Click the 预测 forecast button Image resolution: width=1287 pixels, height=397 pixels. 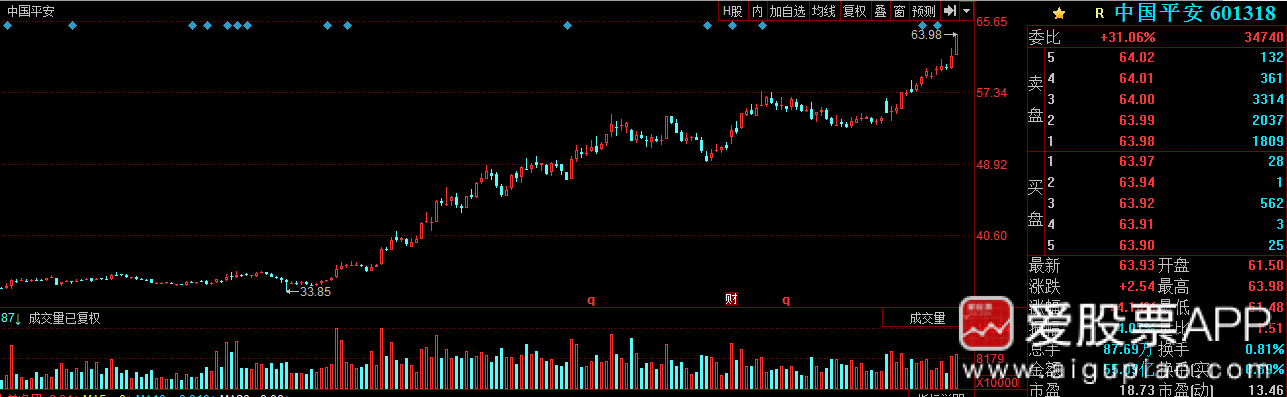coord(924,11)
